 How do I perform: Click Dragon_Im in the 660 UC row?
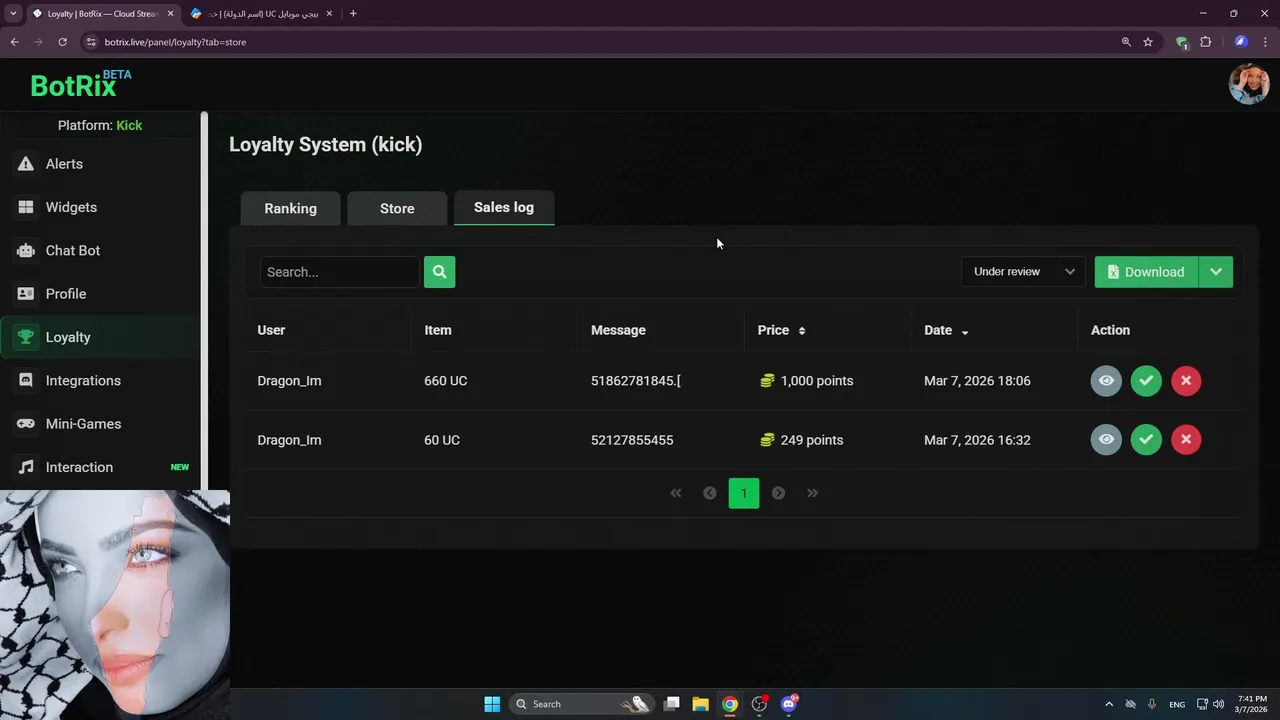point(289,381)
